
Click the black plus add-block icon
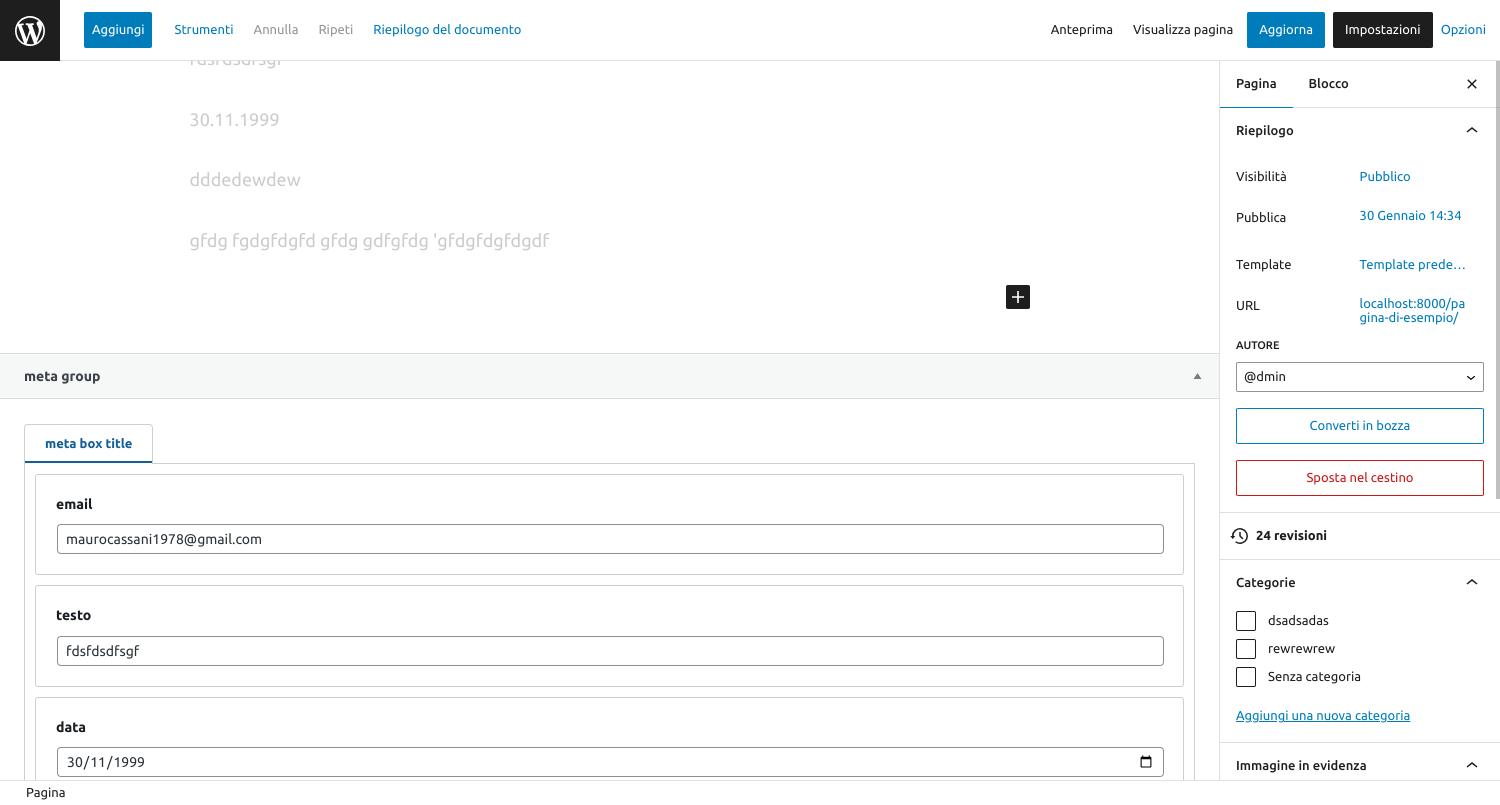1018,297
